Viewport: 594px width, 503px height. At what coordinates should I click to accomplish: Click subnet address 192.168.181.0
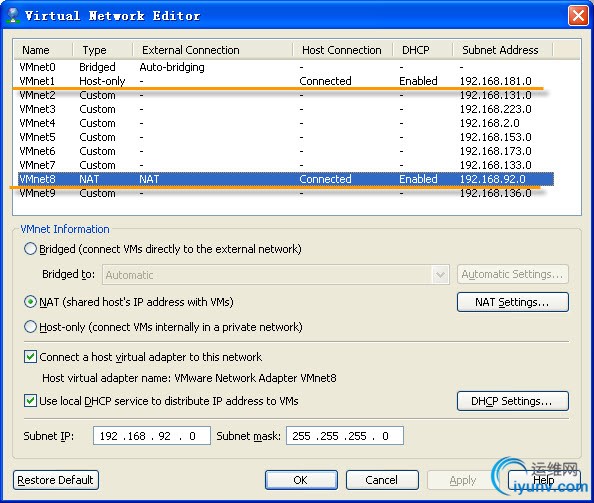point(496,81)
